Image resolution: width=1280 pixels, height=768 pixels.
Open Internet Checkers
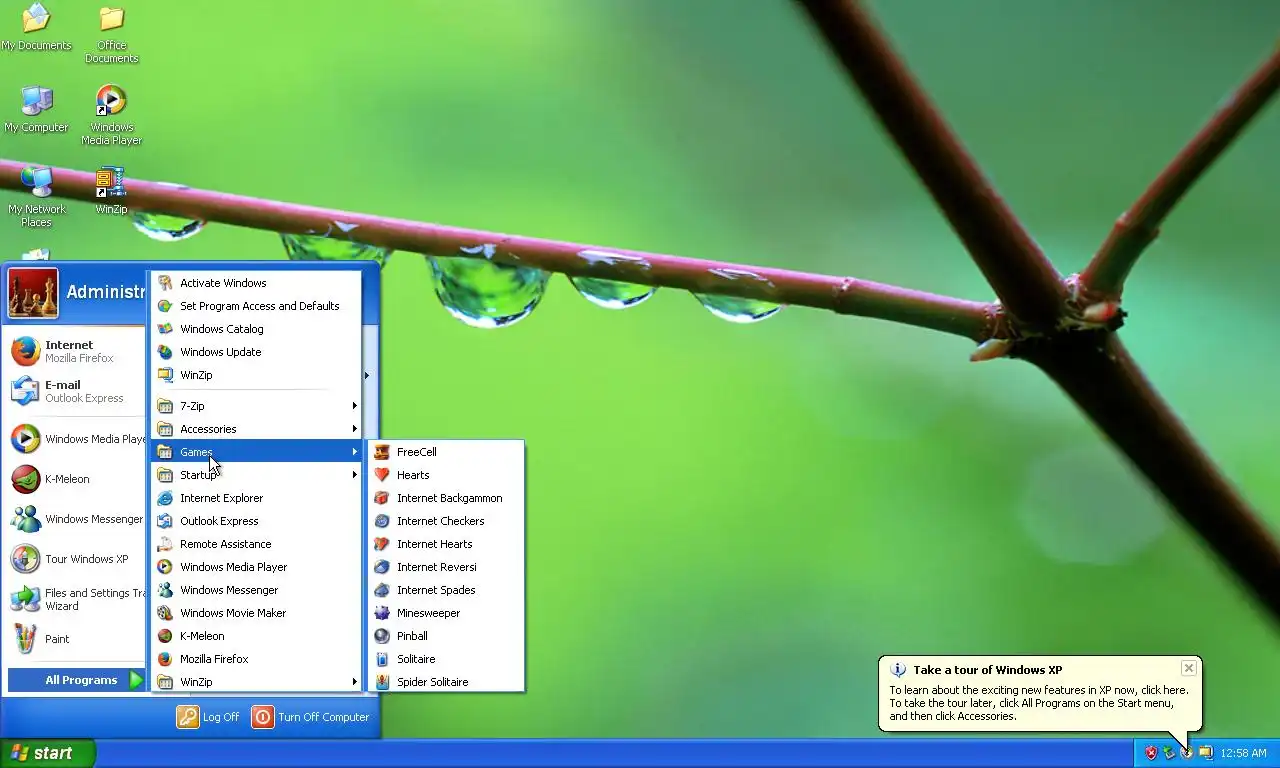[446, 521]
